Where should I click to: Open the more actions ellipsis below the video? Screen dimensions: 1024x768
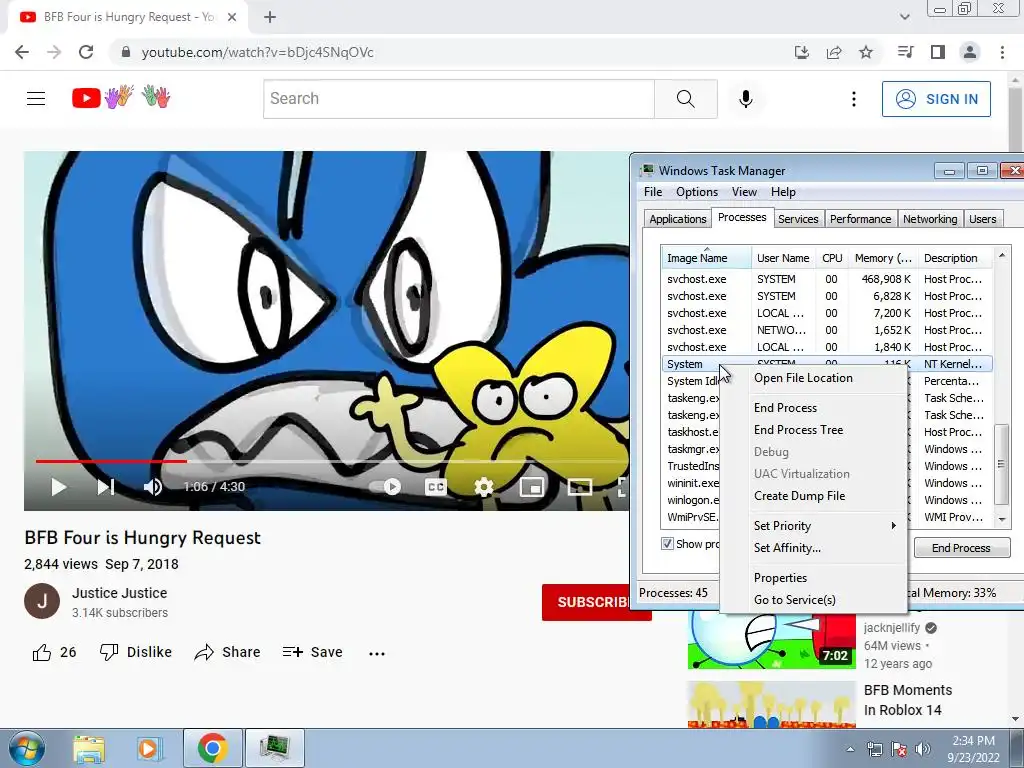pyautogui.click(x=377, y=653)
